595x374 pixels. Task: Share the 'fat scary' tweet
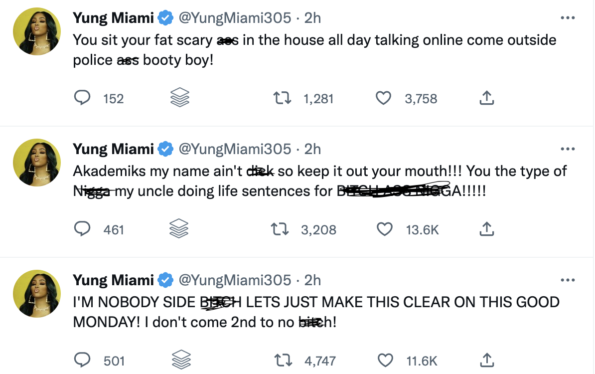click(486, 98)
